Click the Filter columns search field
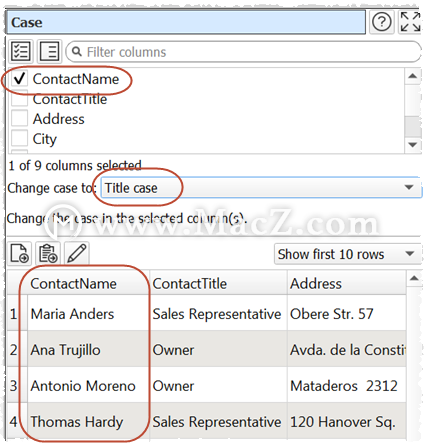Image resolution: width=425 pixels, height=446 pixels. click(244, 52)
